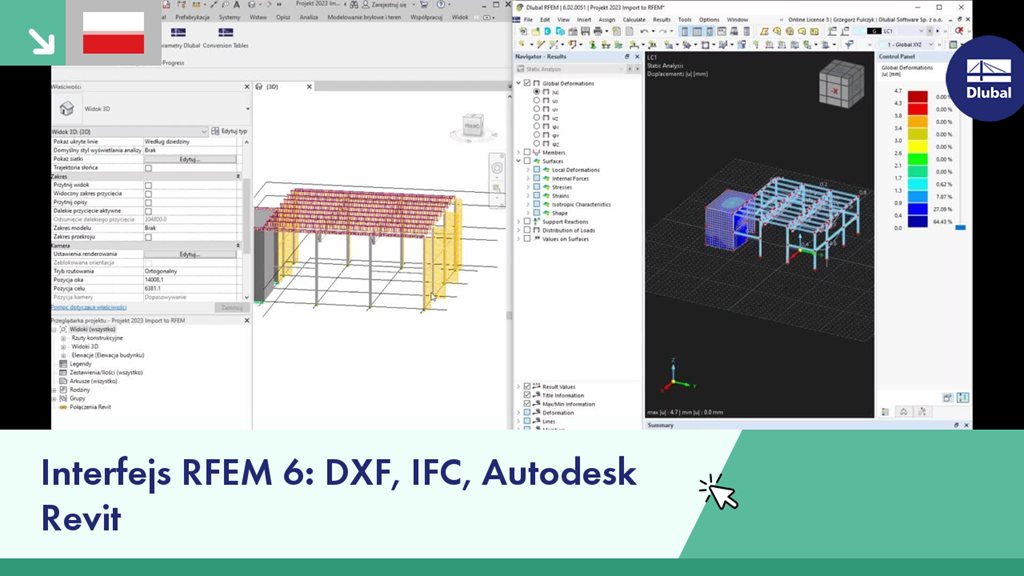Viewport: 1024px width, 576px height.
Task: Click the New model icon in RFEM toolbar
Action: coord(523,31)
